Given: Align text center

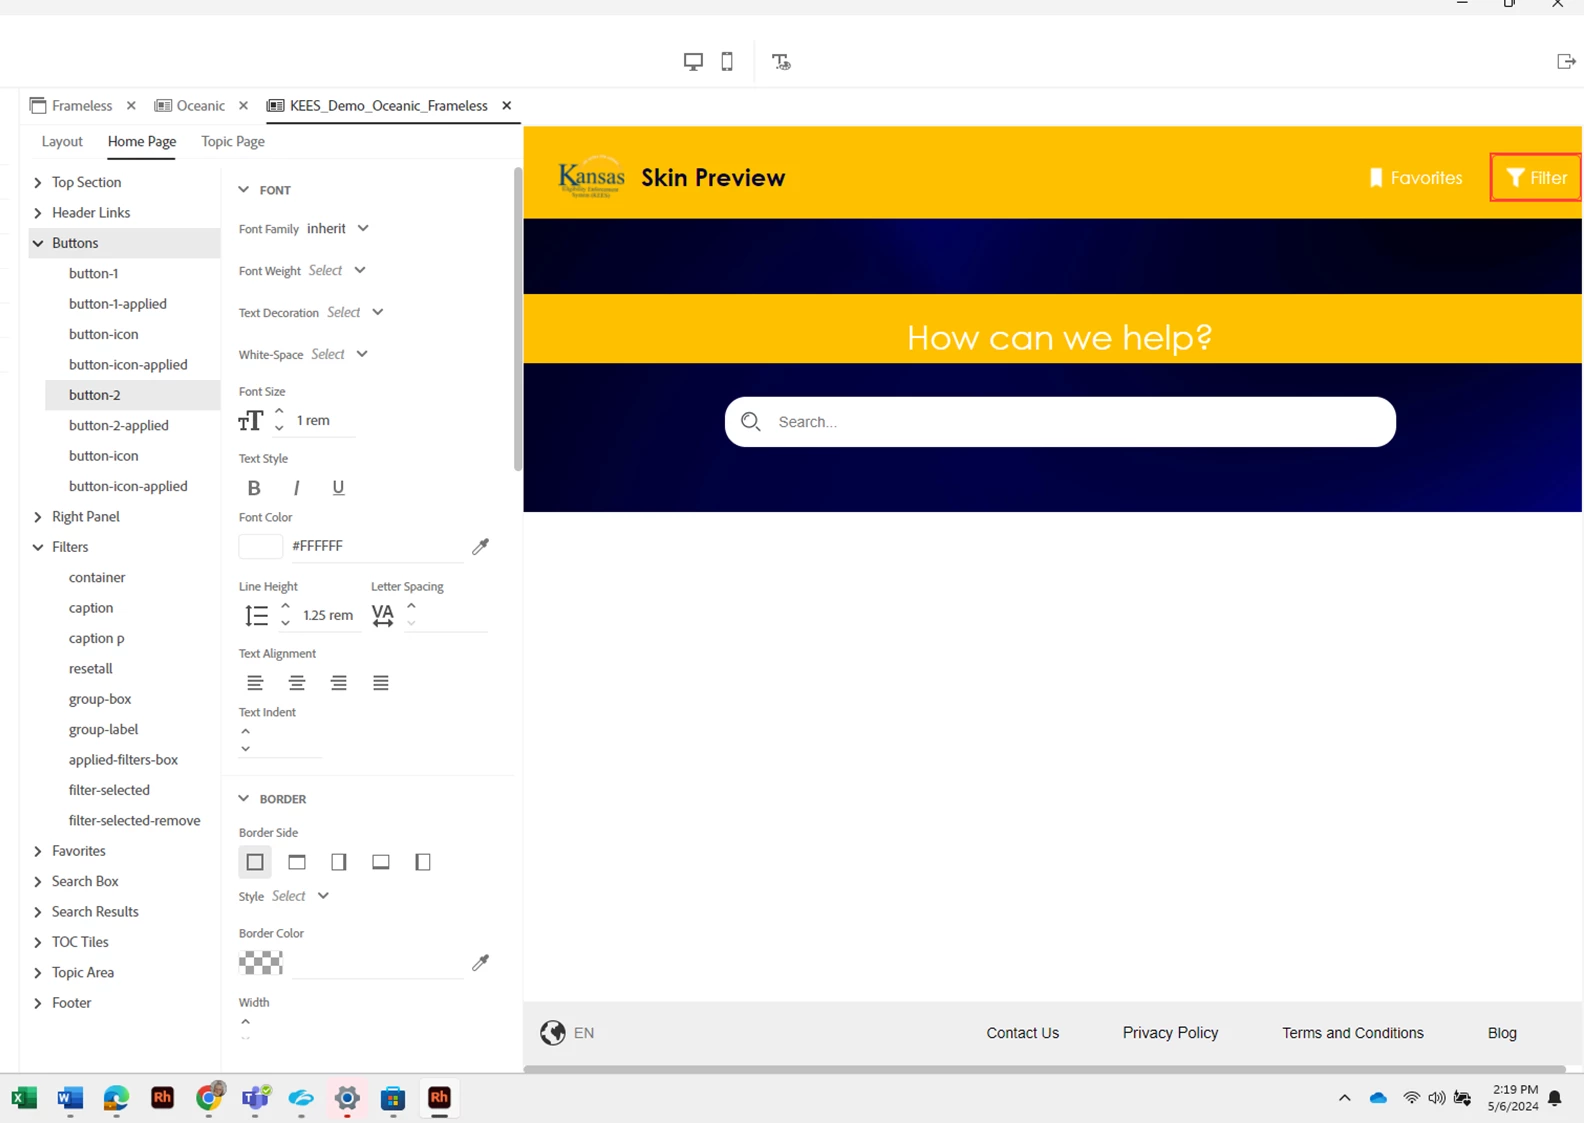Looking at the screenshot, I should pyautogui.click(x=297, y=683).
